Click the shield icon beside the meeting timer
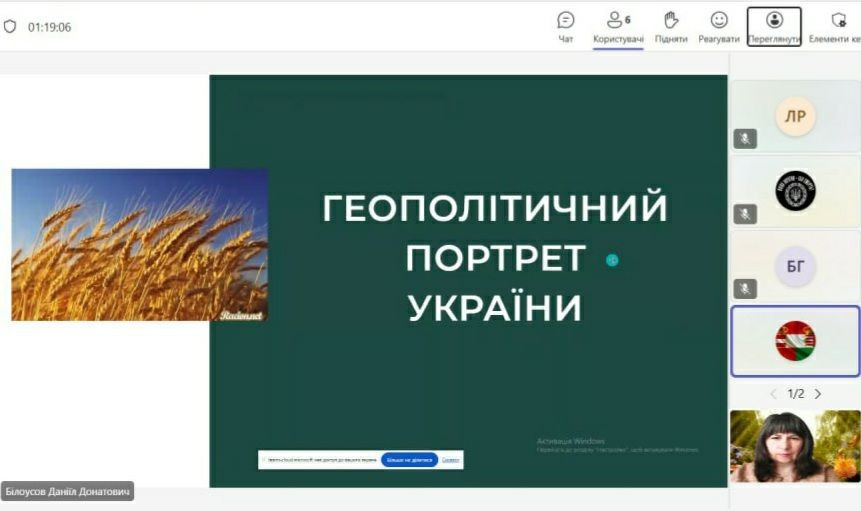 [10, 27]
